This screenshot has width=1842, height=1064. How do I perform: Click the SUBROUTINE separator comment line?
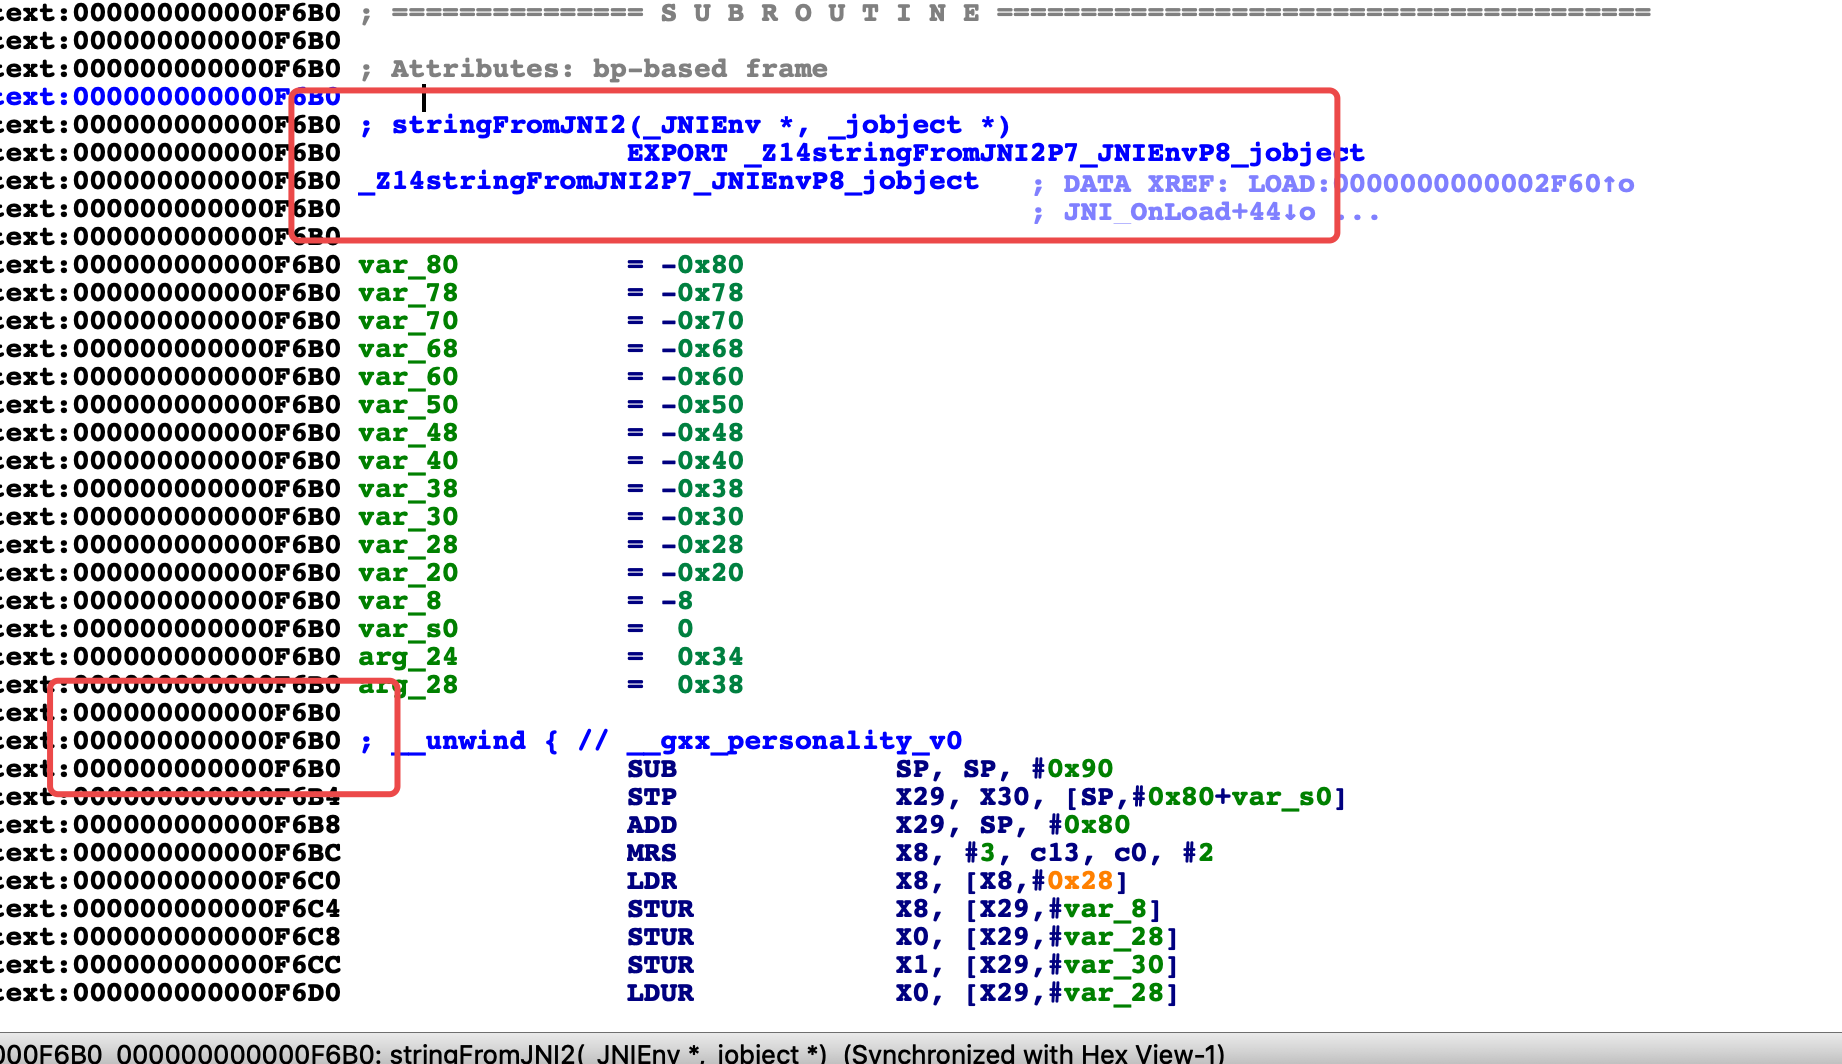pos(1005,13)
